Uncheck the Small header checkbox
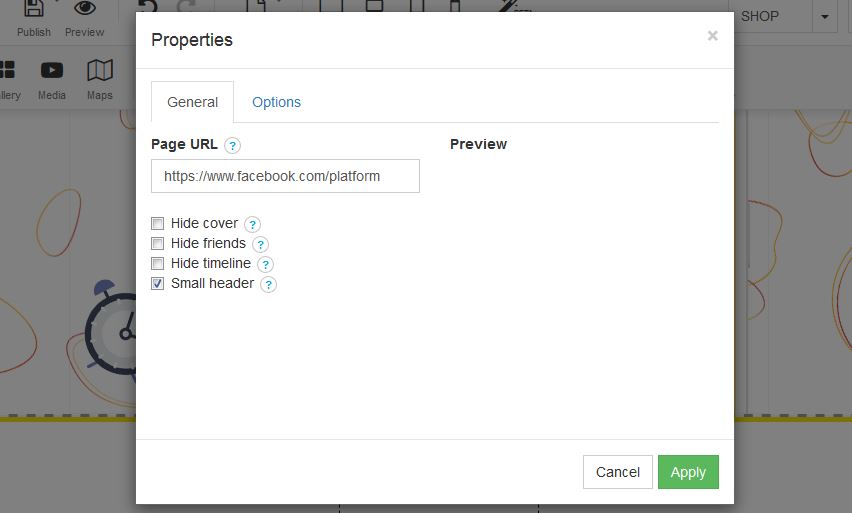 coord(158,284)
